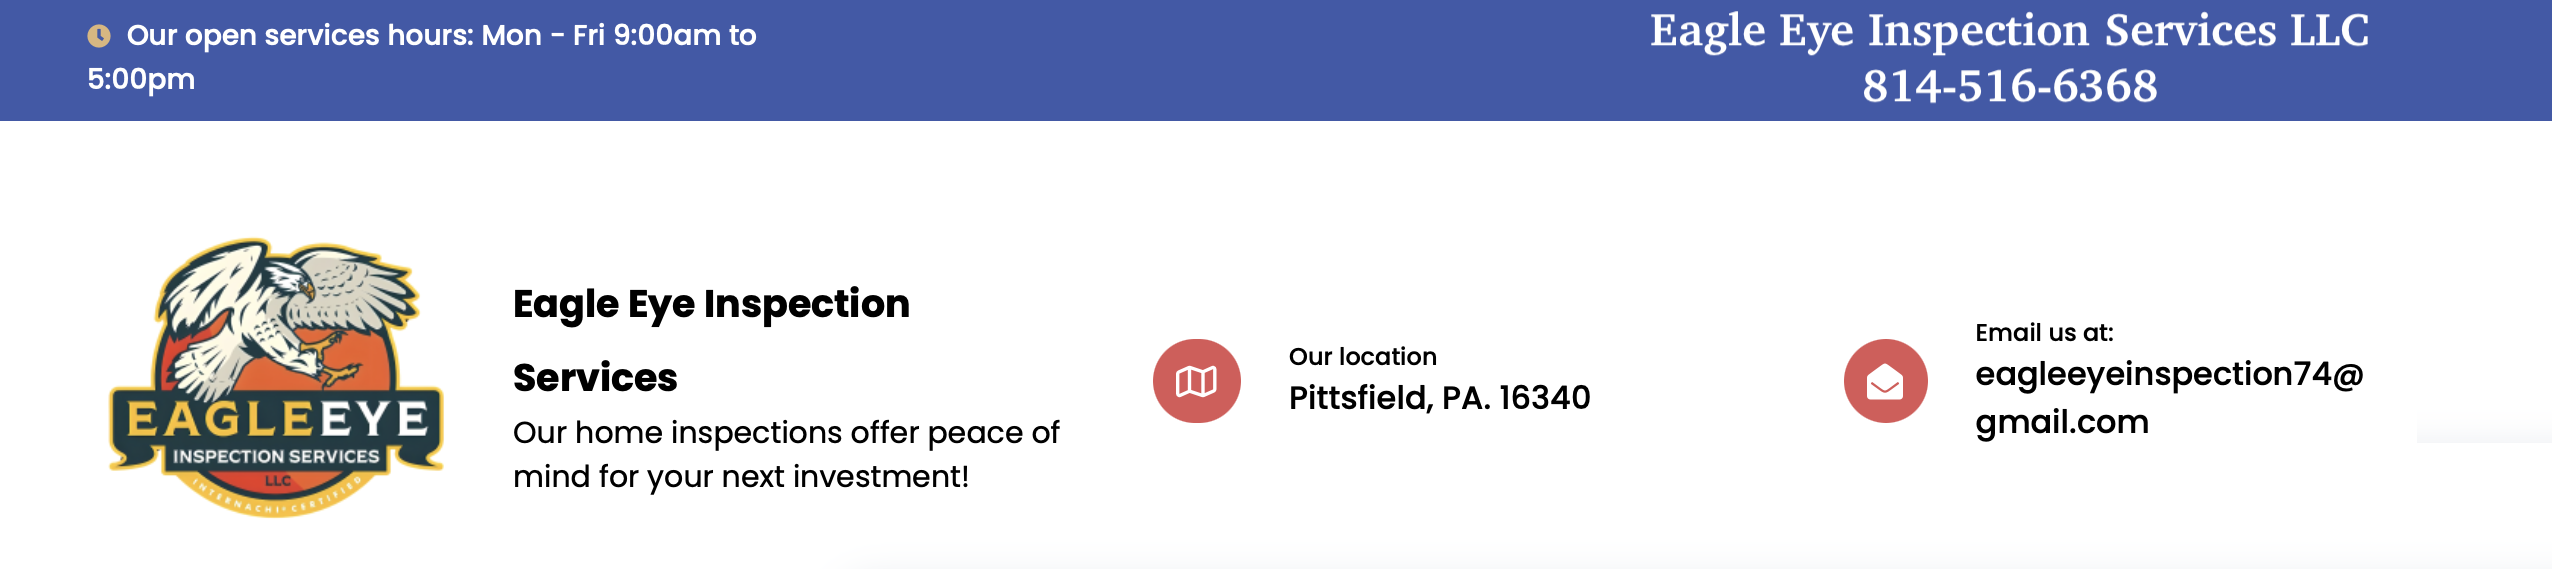Click the clock icon beside service hours
Image resolution: width=2552 pixels, height=569 pixels.
click(x=98, y=36)
